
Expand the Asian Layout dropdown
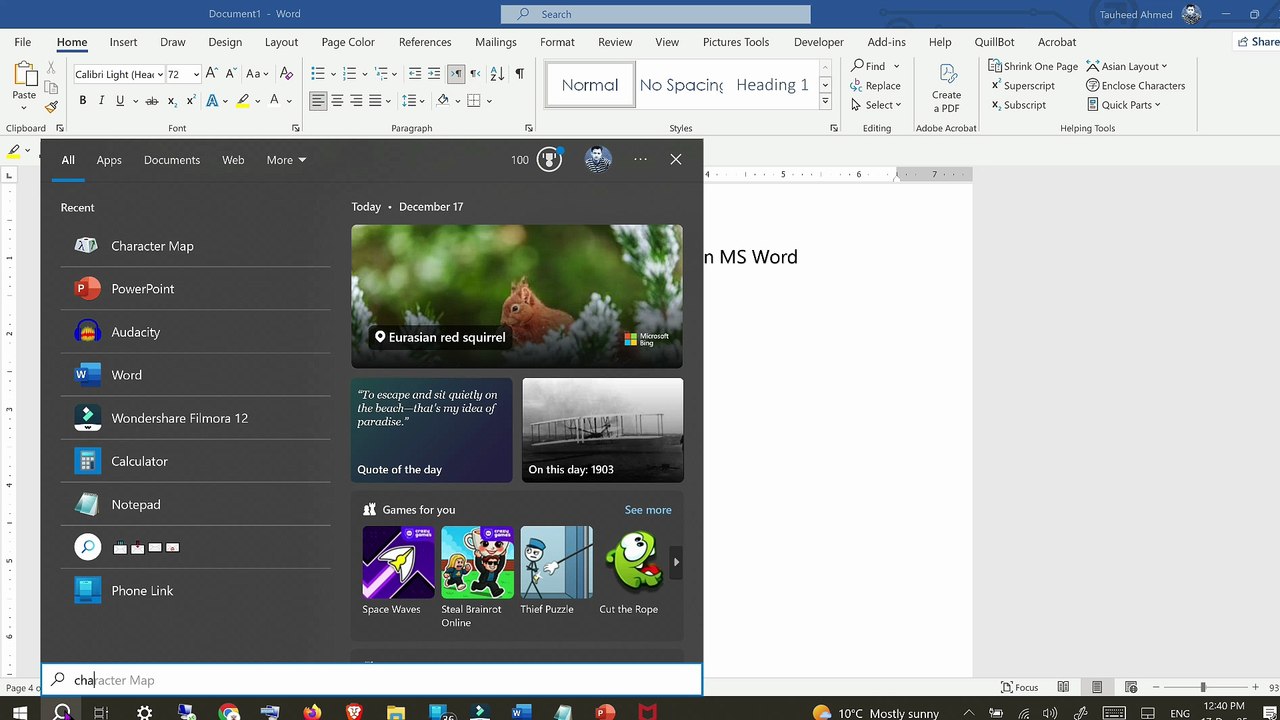1126,66
